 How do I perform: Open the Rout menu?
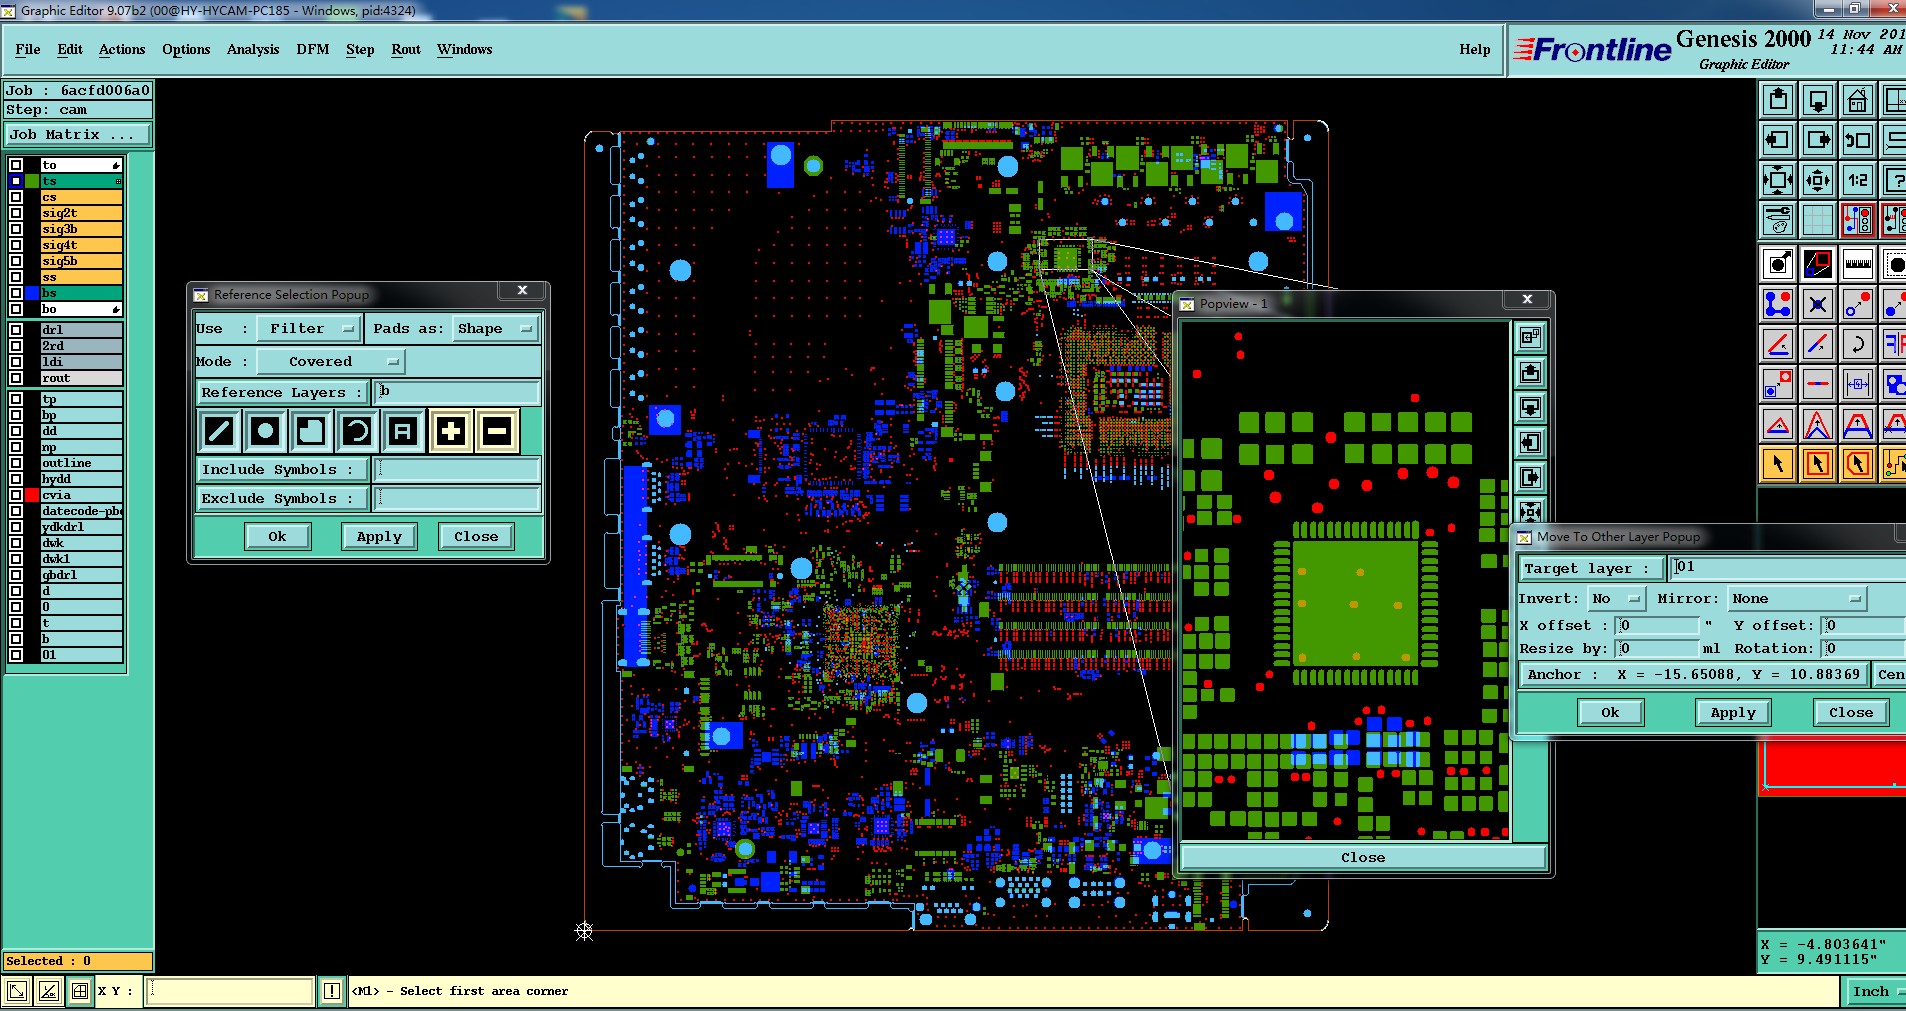click(406, 49)
